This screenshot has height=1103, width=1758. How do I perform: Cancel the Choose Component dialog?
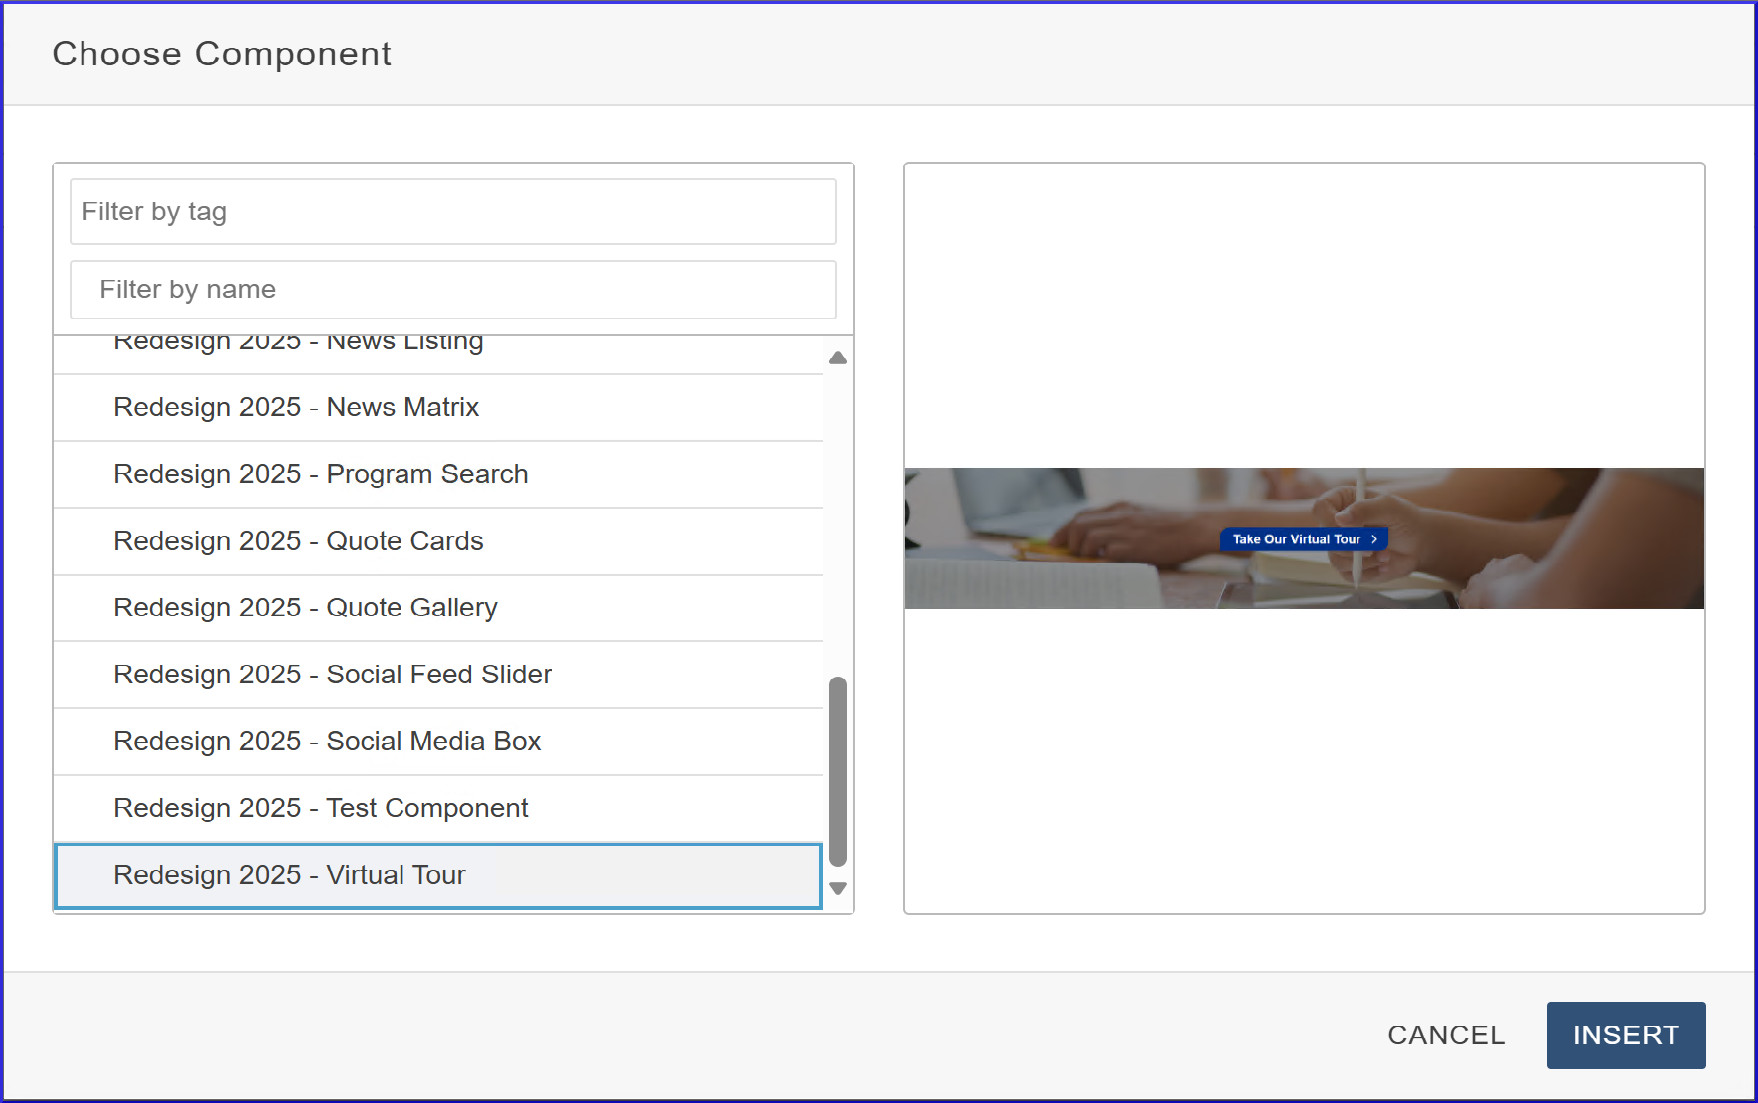tap(1445, 1035)
